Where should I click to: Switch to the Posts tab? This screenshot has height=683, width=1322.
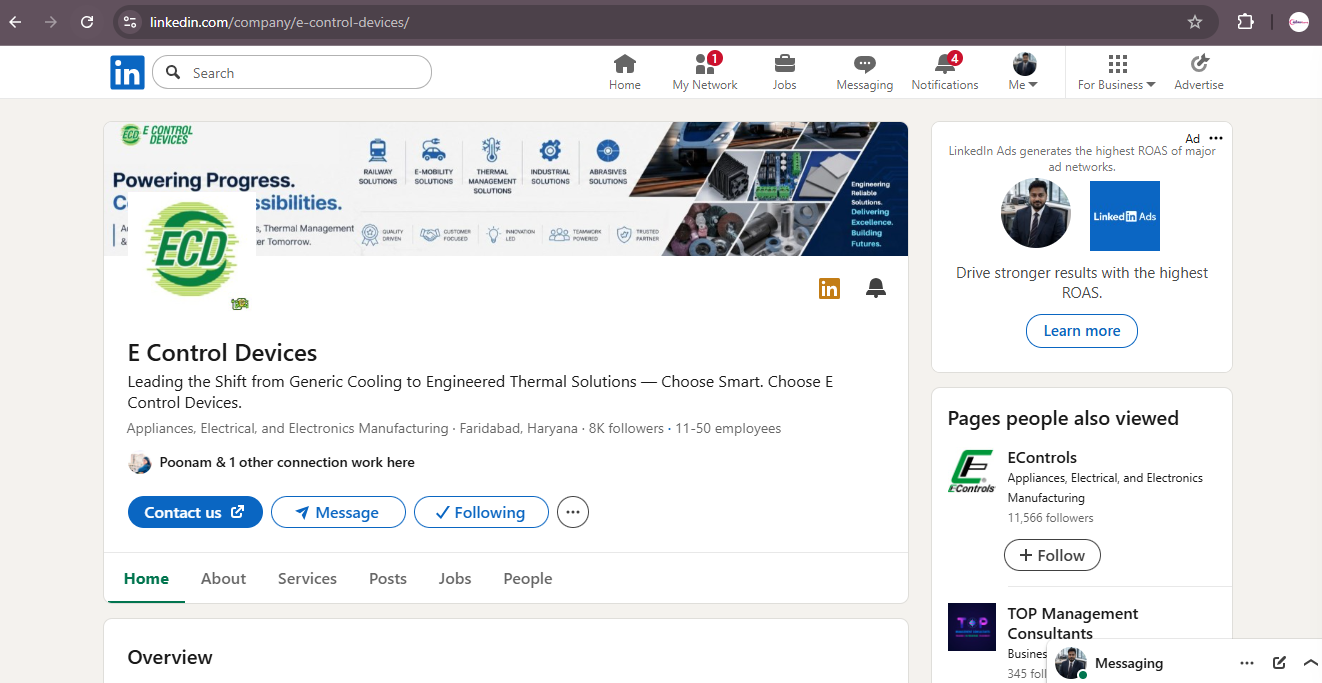coord(388,579)
